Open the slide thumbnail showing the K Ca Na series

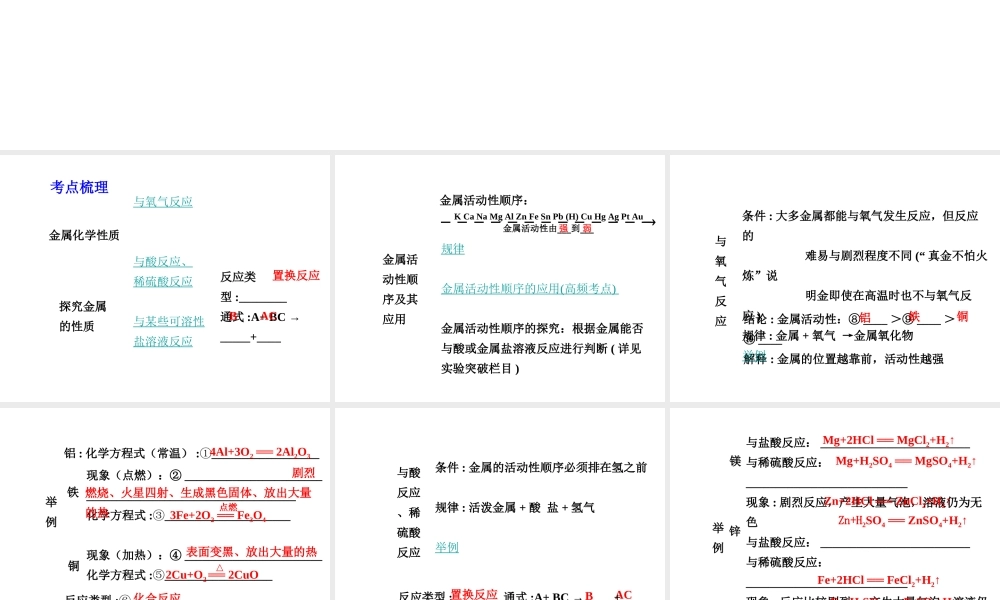tap(500, 278)
